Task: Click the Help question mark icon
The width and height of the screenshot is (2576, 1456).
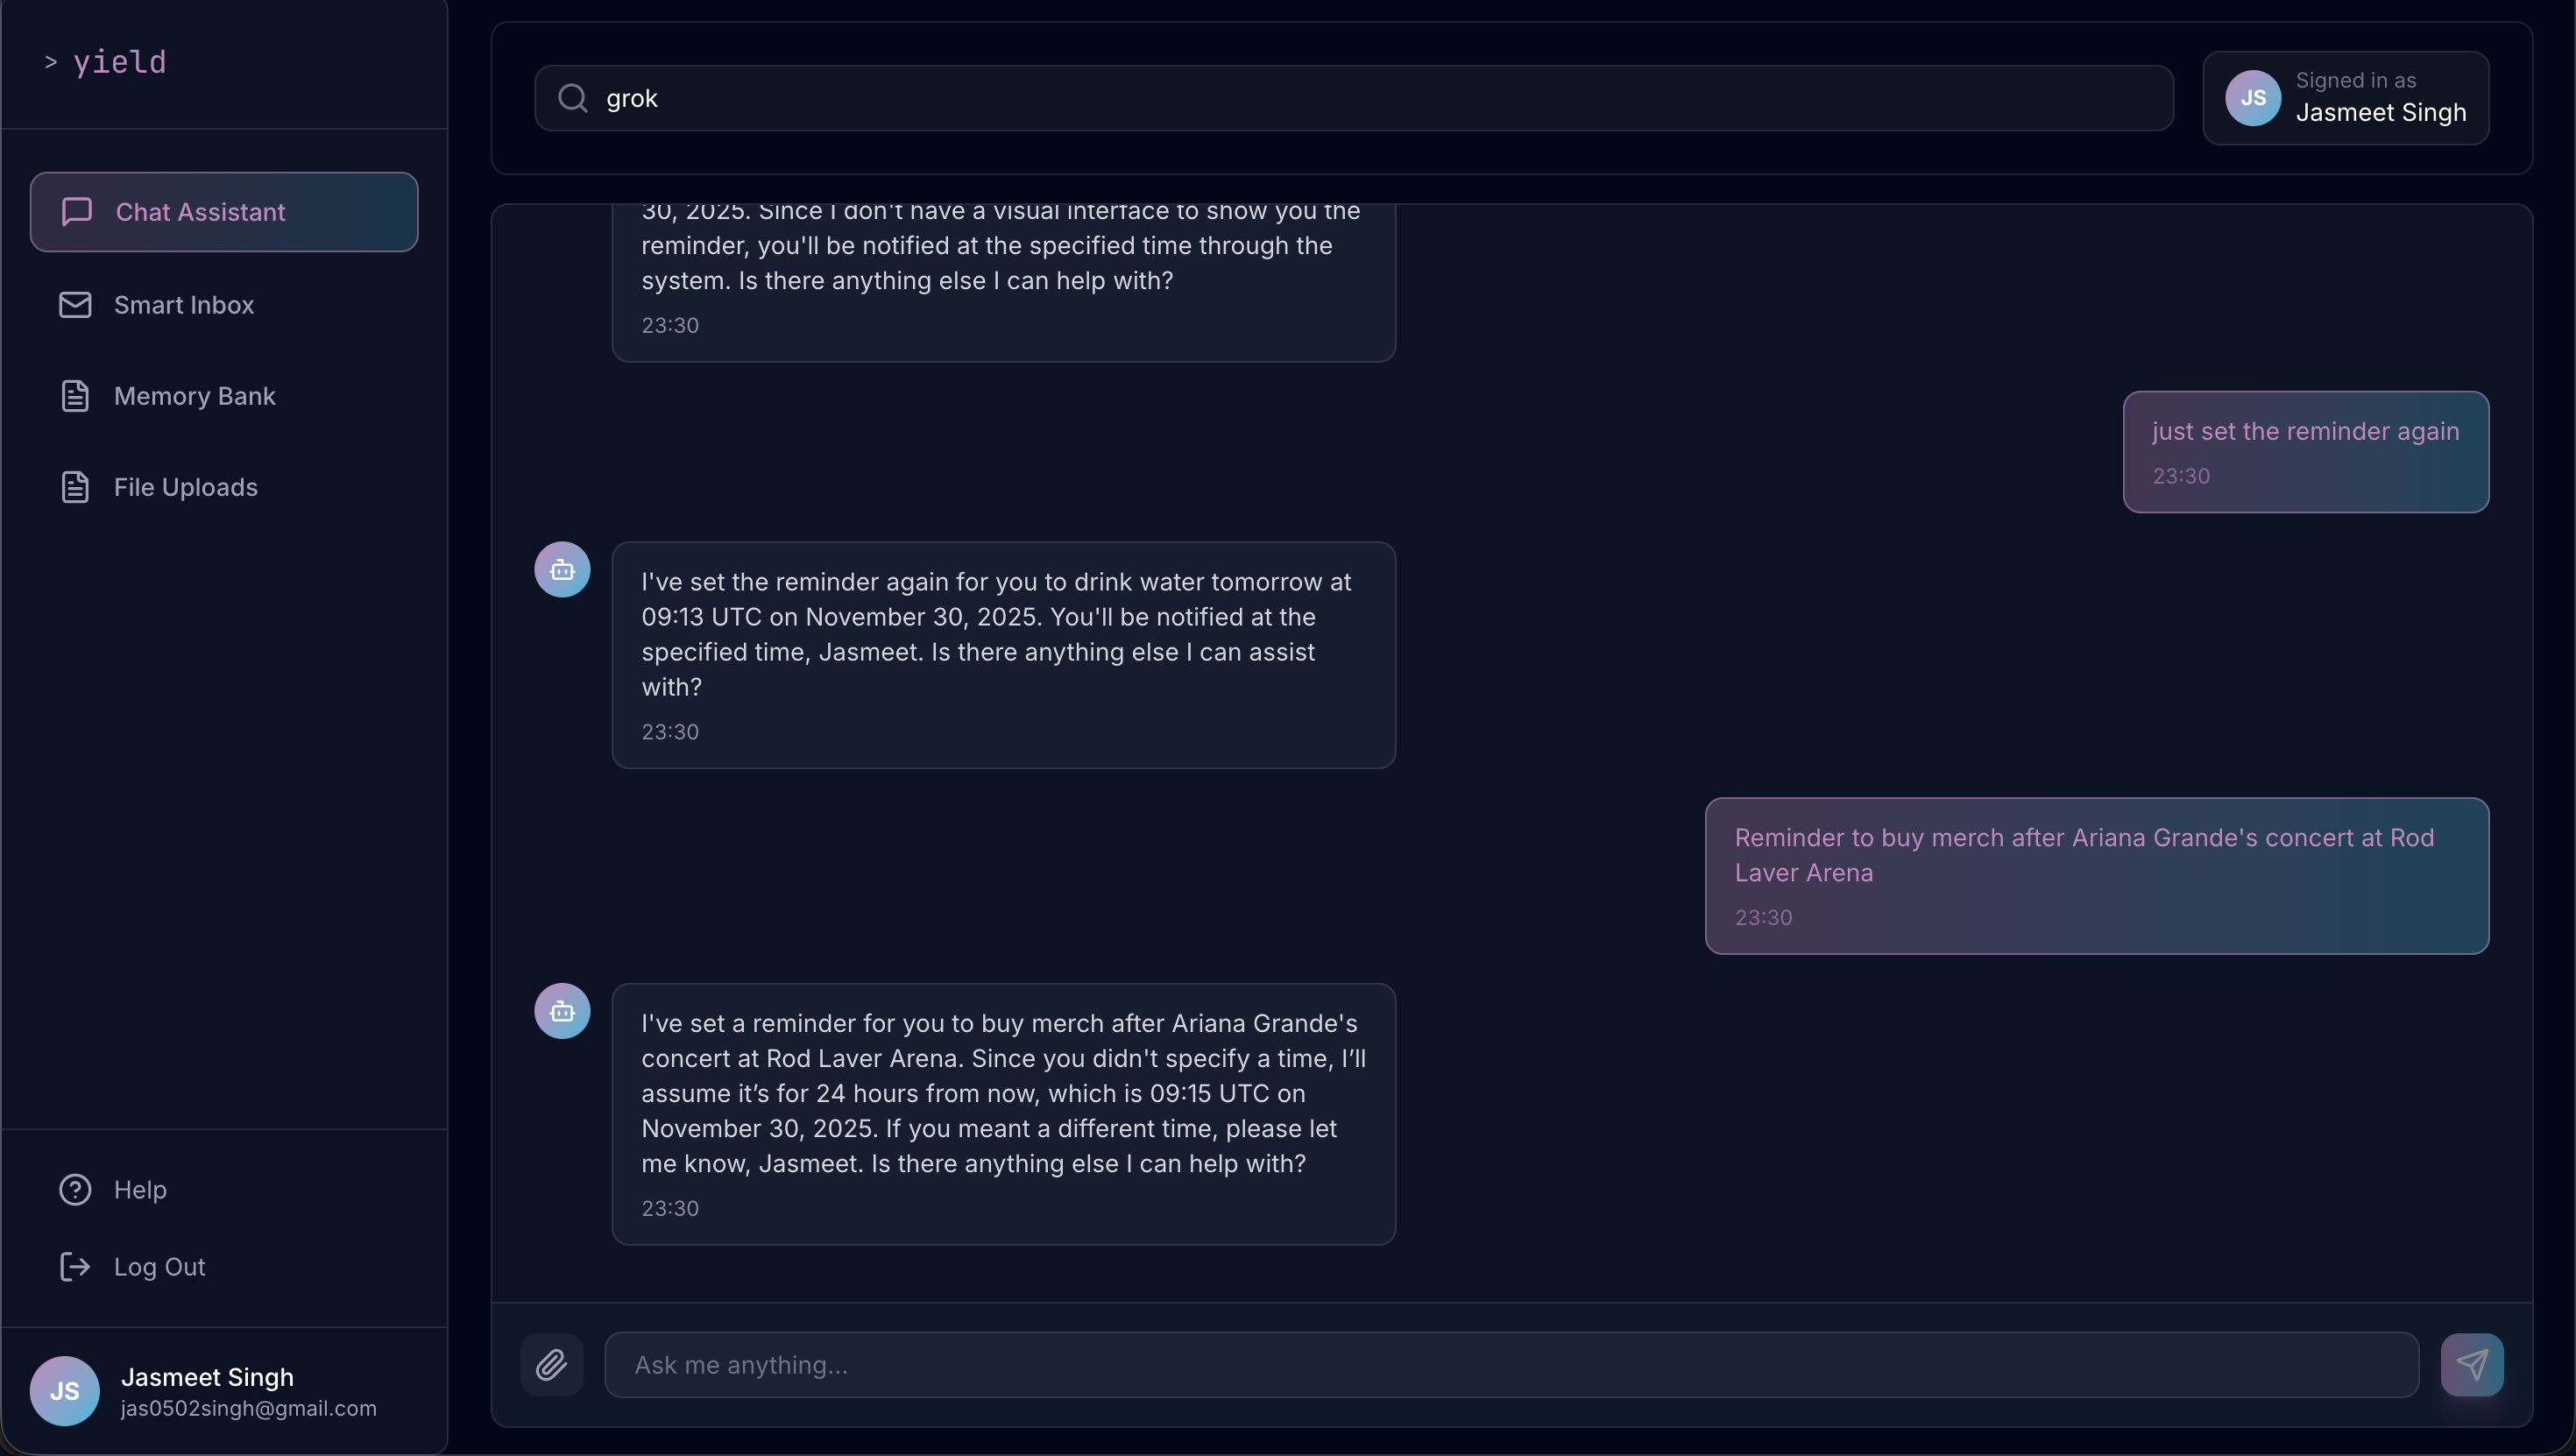Action: 76,1189
